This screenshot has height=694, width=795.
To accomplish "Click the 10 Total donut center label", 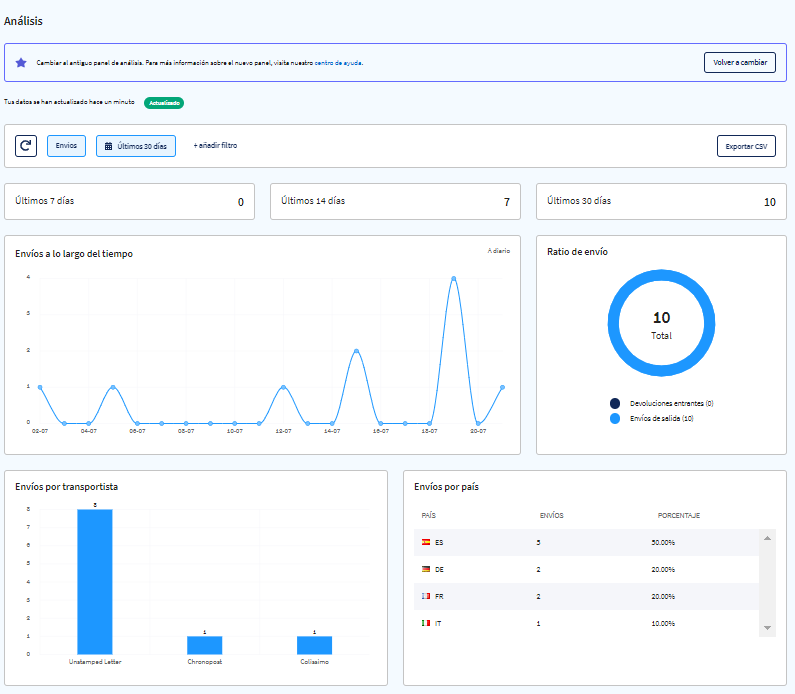I will [x=661, y=324].
